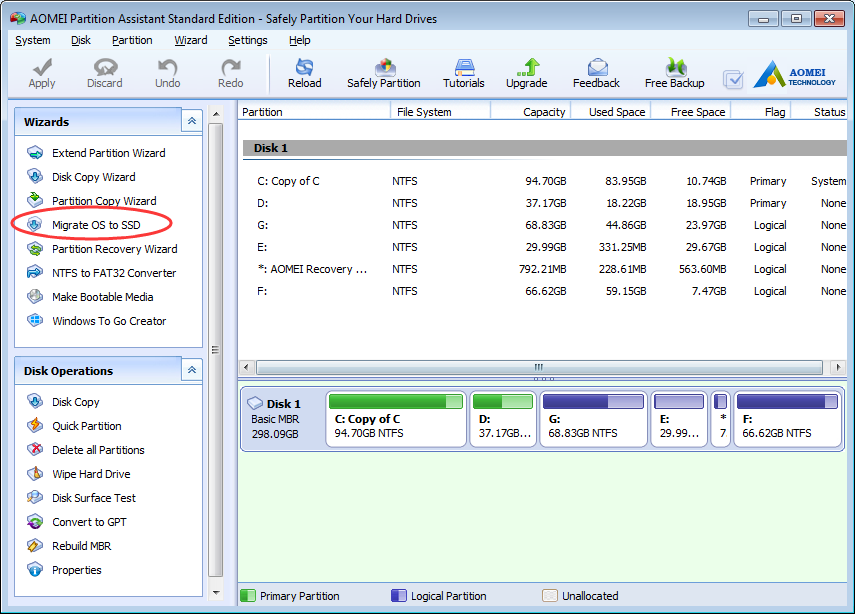
Task: Click the Discard toolbar icon
Action: coord(105,74)
